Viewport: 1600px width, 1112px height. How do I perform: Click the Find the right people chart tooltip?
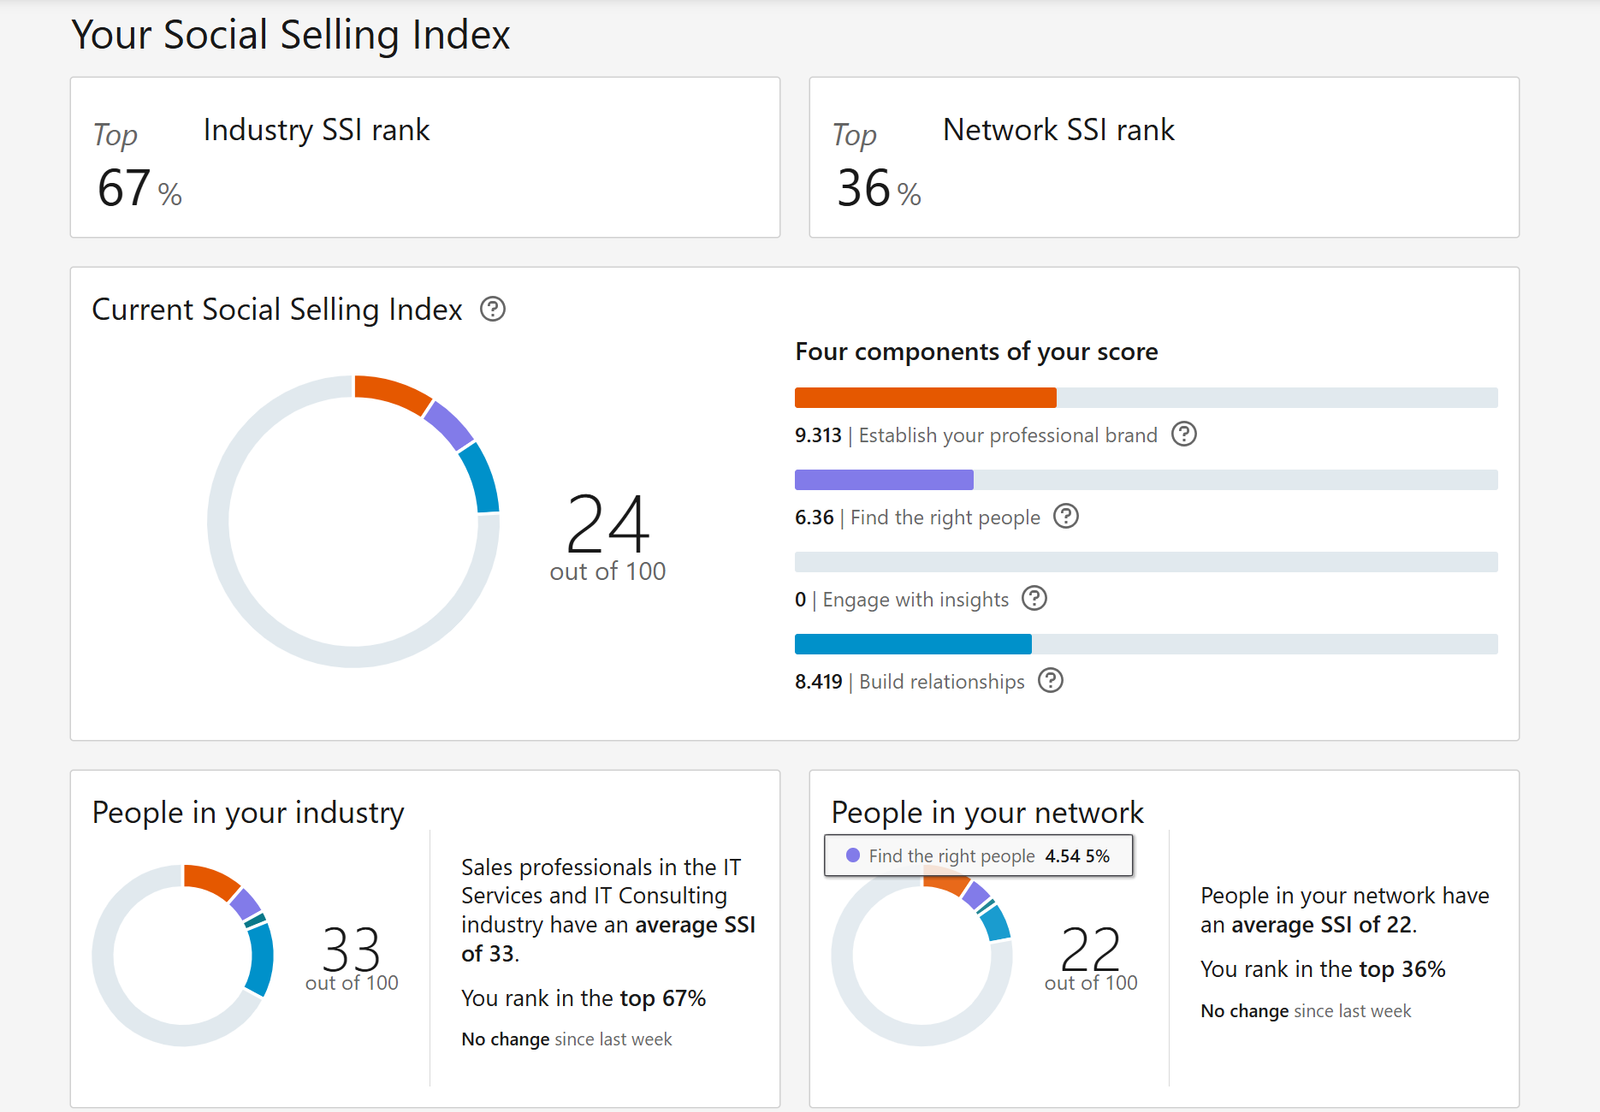(x=978, y=856)
